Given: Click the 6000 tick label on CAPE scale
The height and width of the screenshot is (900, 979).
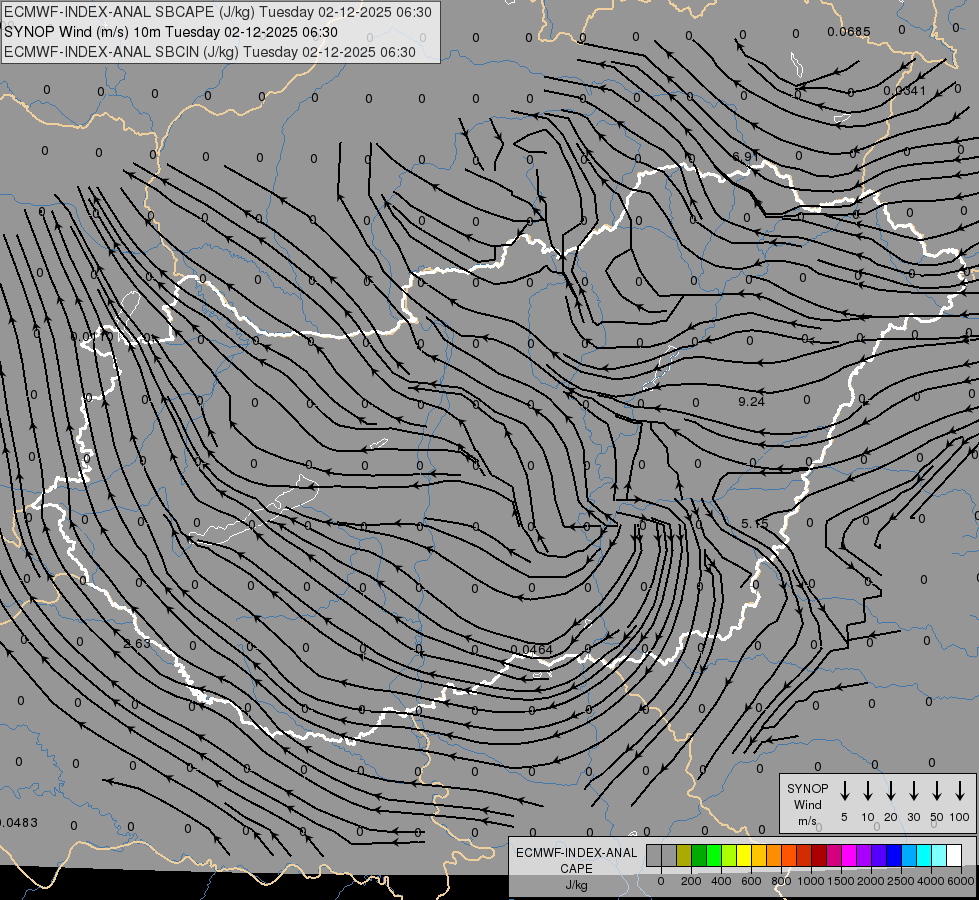Looking at the screenshot, I should (962, 881).
